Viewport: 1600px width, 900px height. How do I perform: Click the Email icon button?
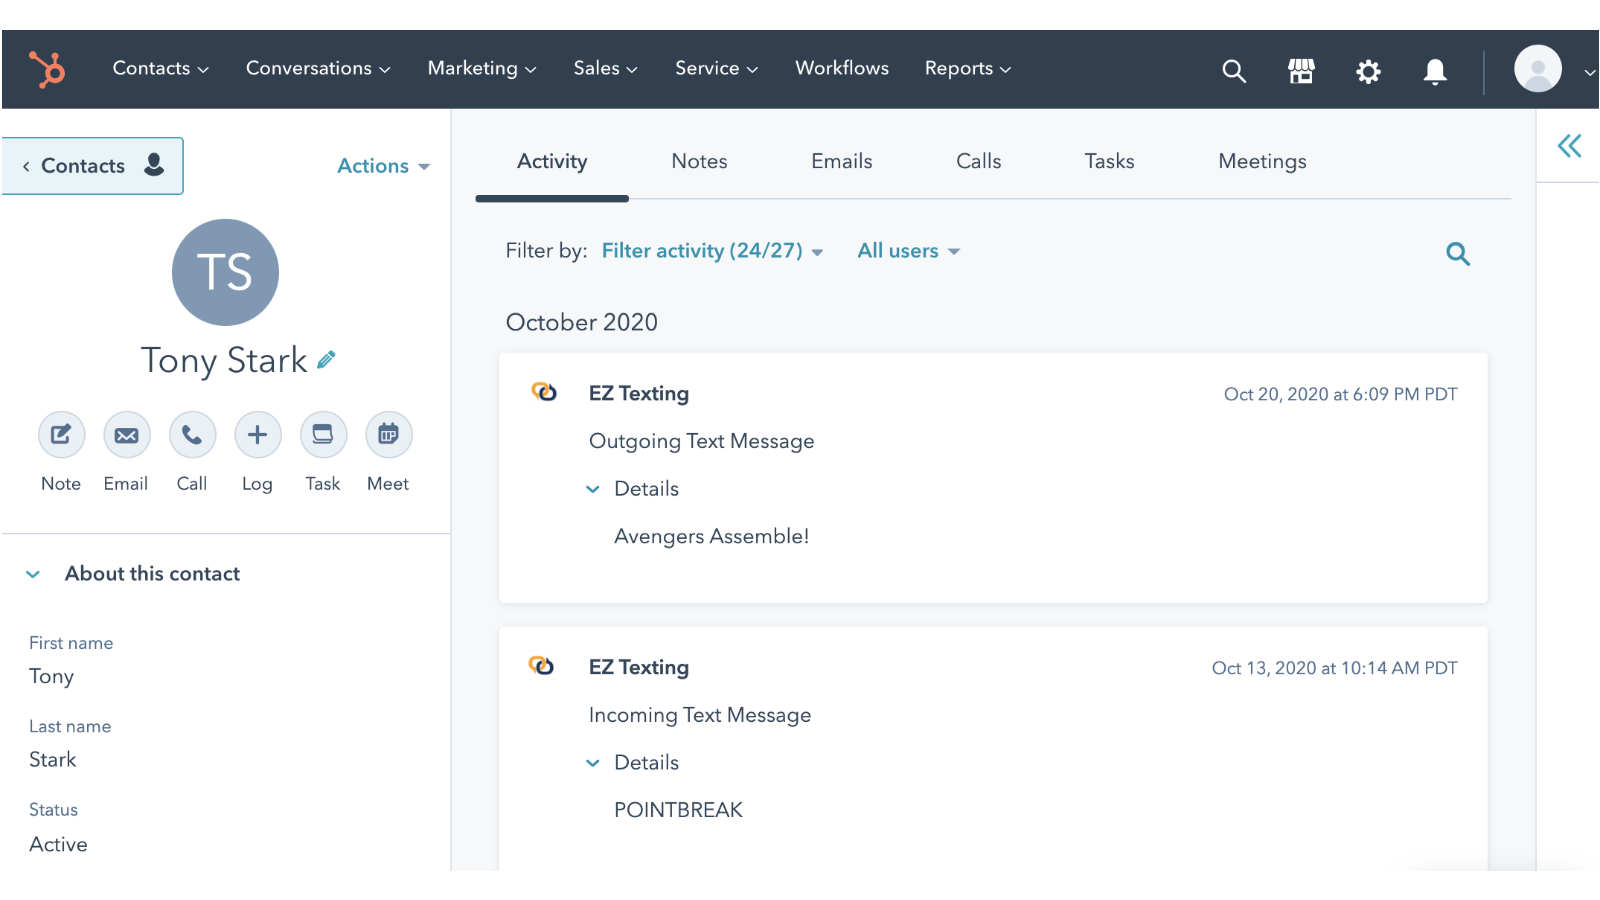(126, 435)
